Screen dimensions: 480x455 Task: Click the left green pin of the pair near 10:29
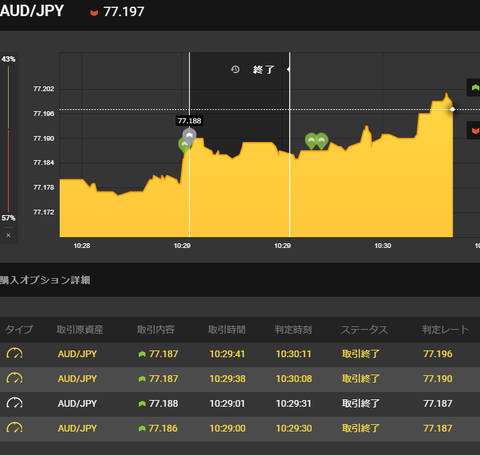coord(311,141)
